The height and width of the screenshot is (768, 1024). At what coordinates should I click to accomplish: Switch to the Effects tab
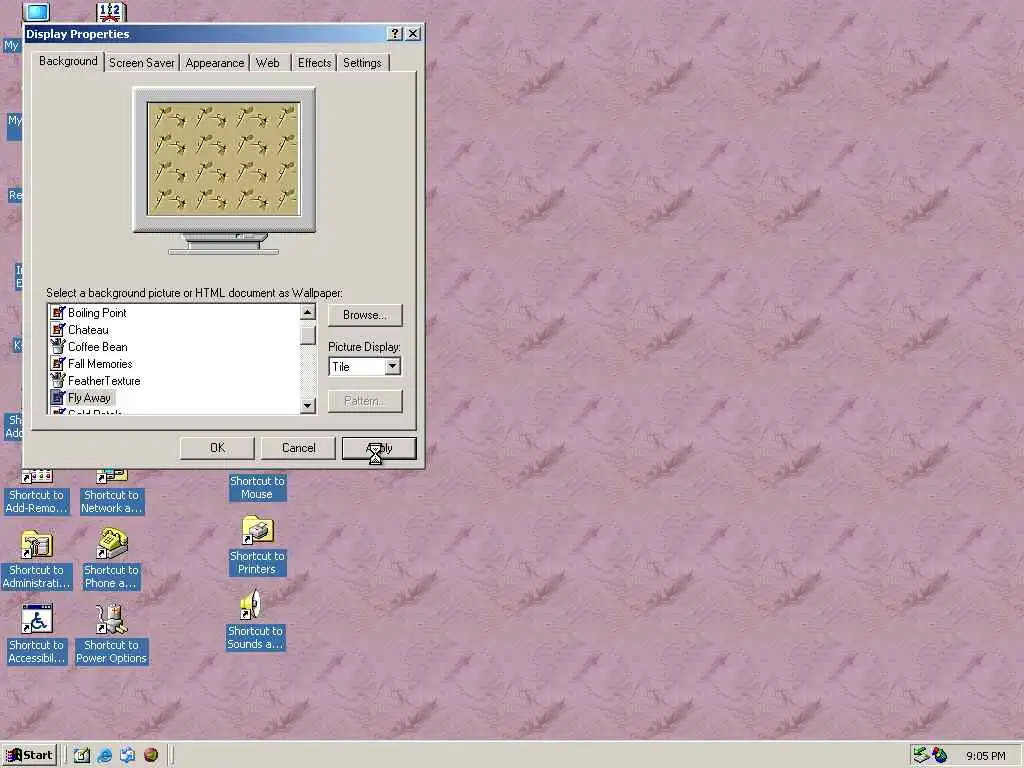click(x=314, y=63)
